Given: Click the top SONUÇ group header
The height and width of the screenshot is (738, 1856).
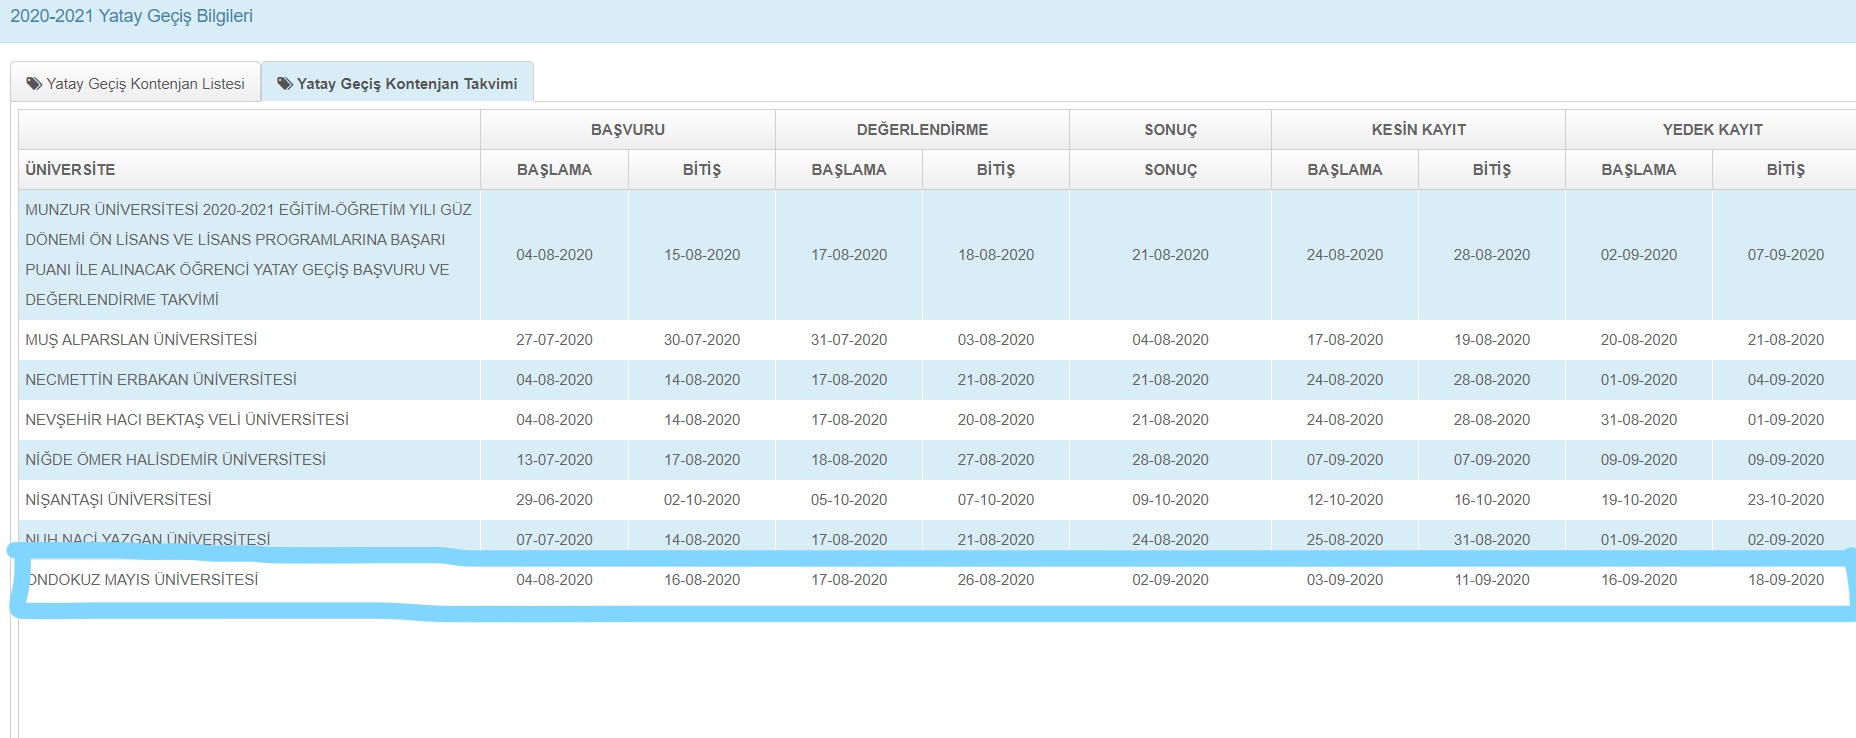Looking at the screenshot, I should pos(1170,130).
